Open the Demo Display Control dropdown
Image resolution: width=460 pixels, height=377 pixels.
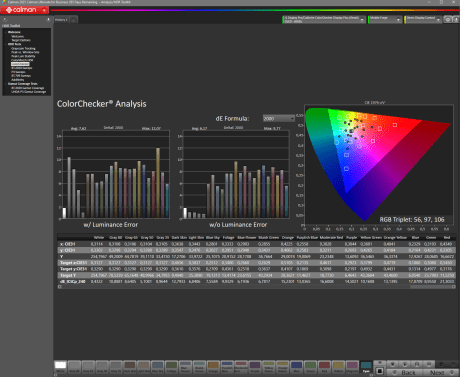(x=423, y=20)
